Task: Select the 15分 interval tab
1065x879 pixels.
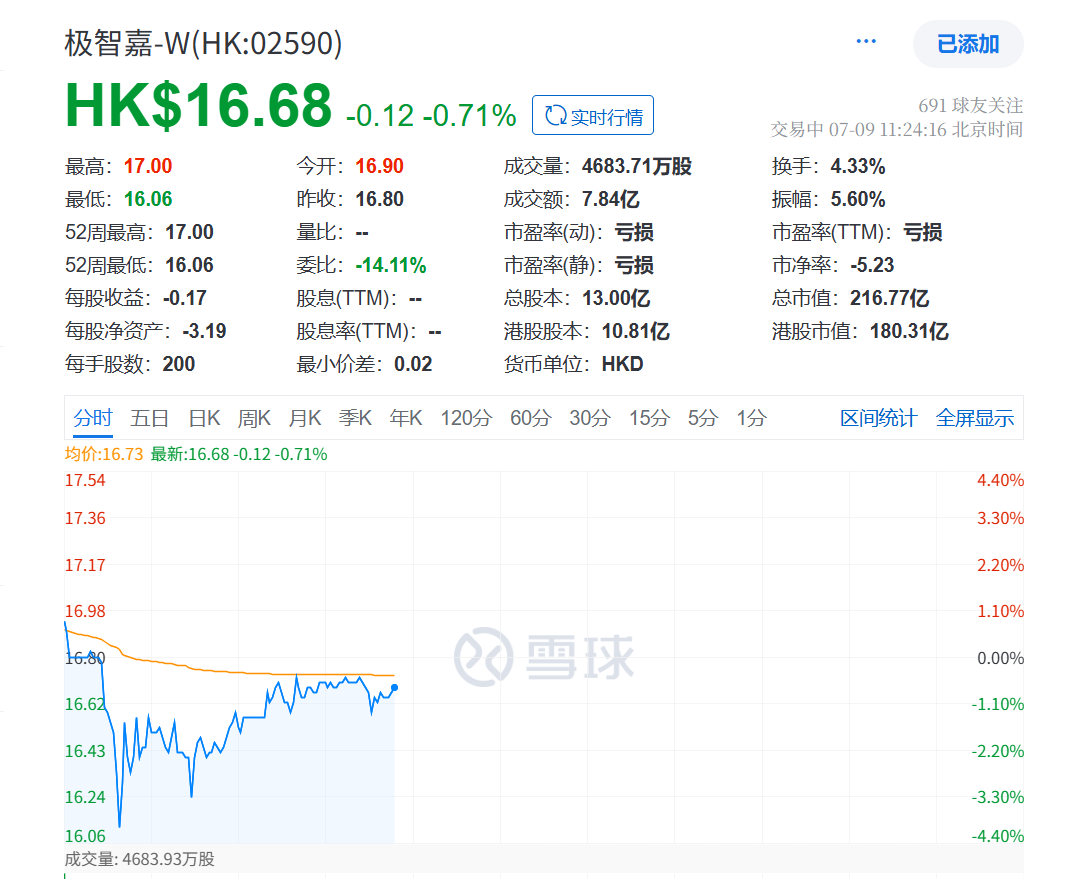Action: (x=649, y=418)
